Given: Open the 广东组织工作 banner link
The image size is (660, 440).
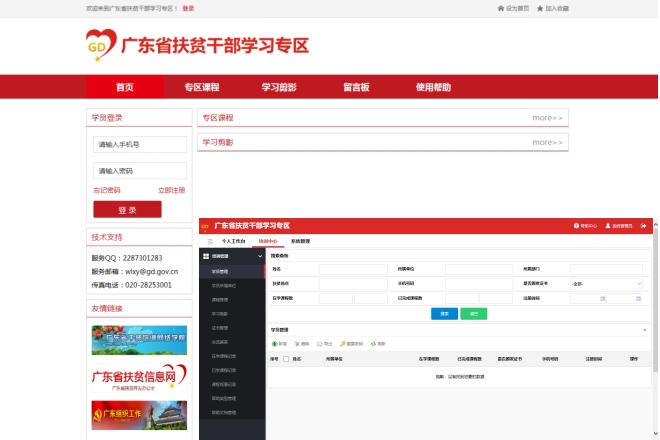Looking at the screenshot, I should pyautogui.click(x=139, y=415).
